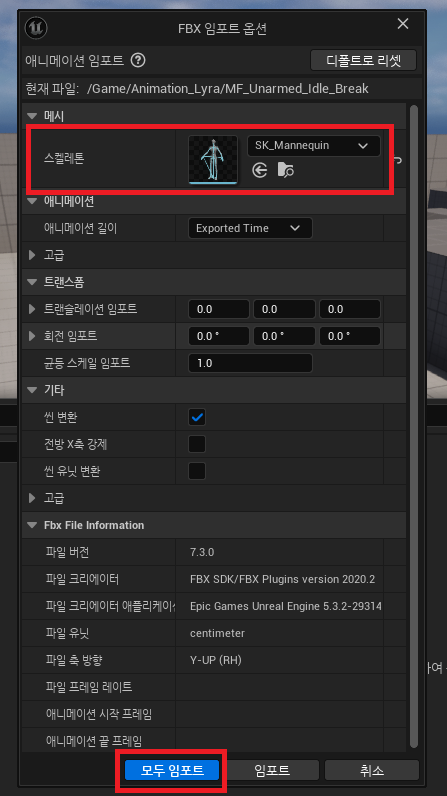Click the 애니메이션 시작 프레임 label
The image size is (447, 796).
click(98, 714)
